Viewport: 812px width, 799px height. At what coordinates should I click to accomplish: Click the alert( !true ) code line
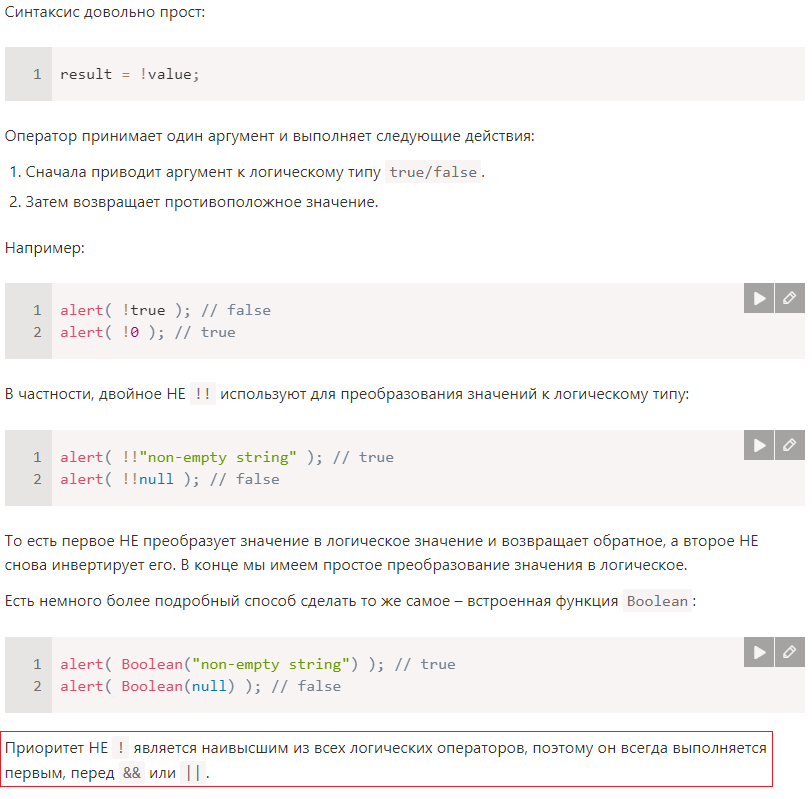pyautogui.click(x=165, y=310)
